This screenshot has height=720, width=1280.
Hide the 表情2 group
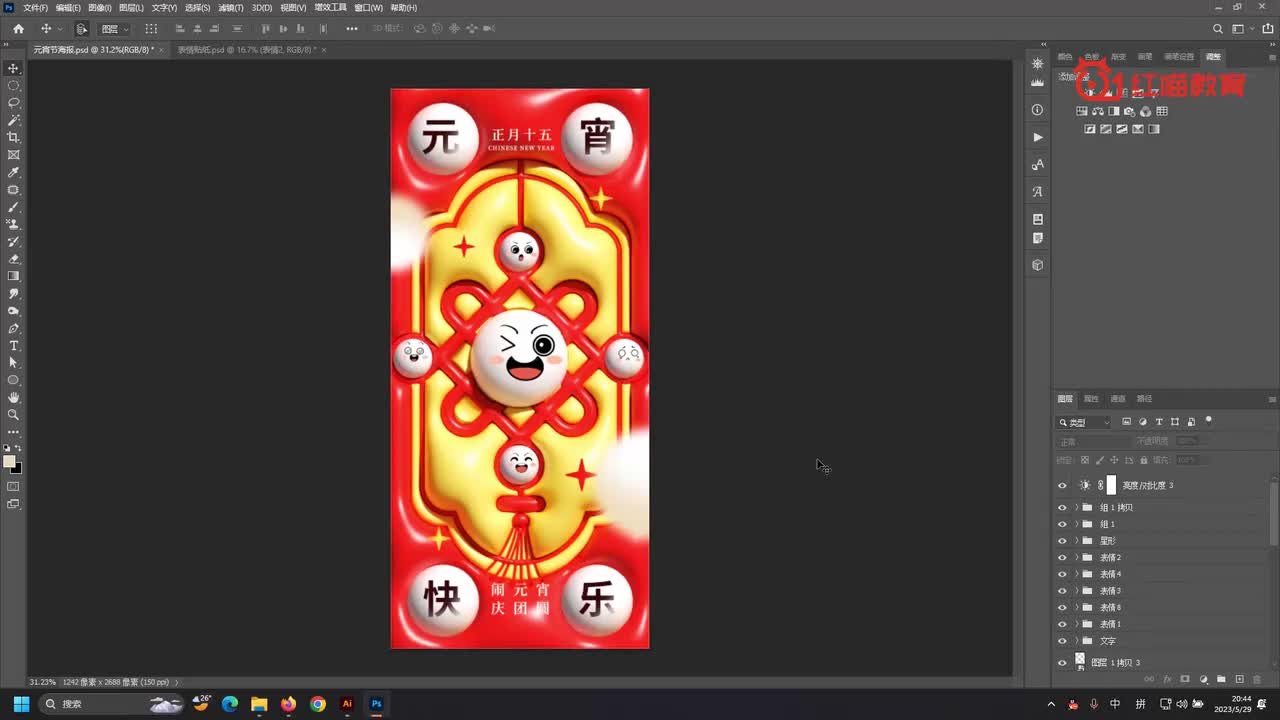tap(1062, 558)
